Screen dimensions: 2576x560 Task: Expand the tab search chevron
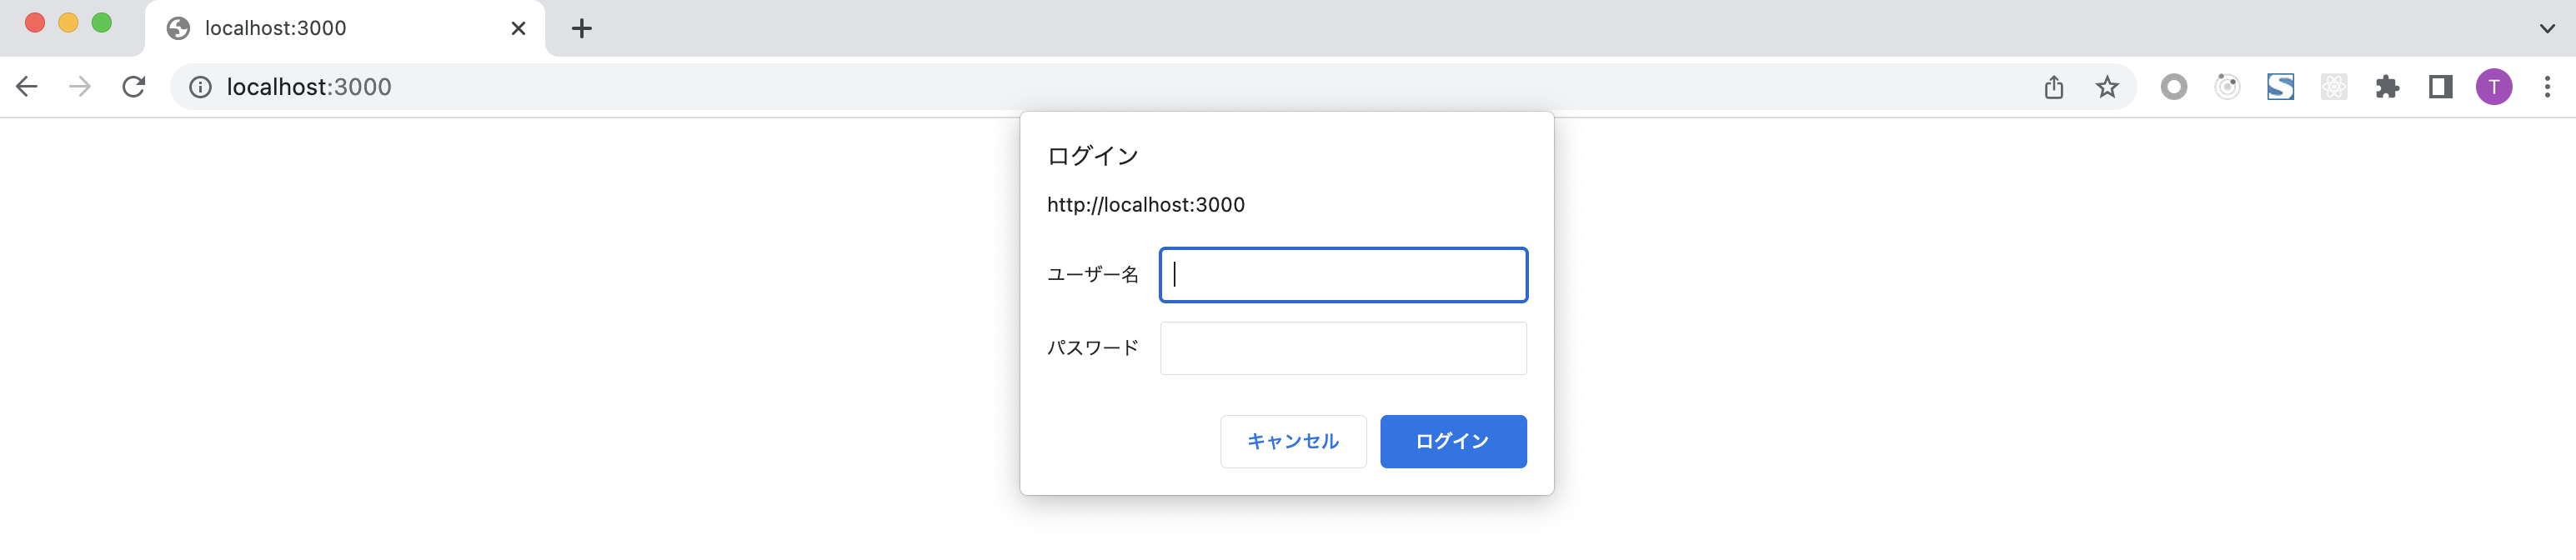2547,27
